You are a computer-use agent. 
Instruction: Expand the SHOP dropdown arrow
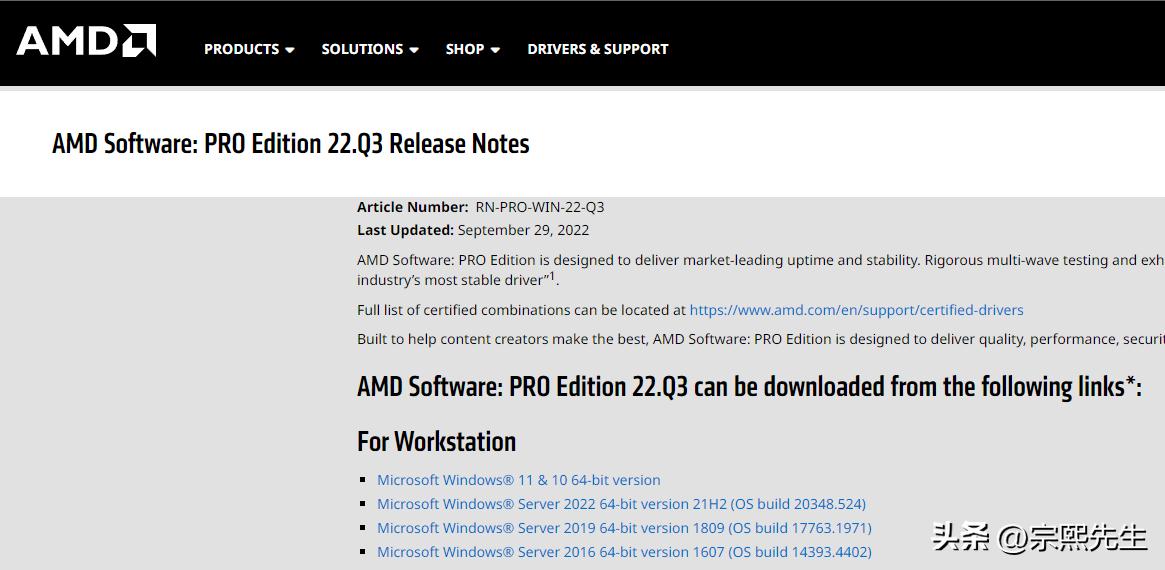pos(495,50)
